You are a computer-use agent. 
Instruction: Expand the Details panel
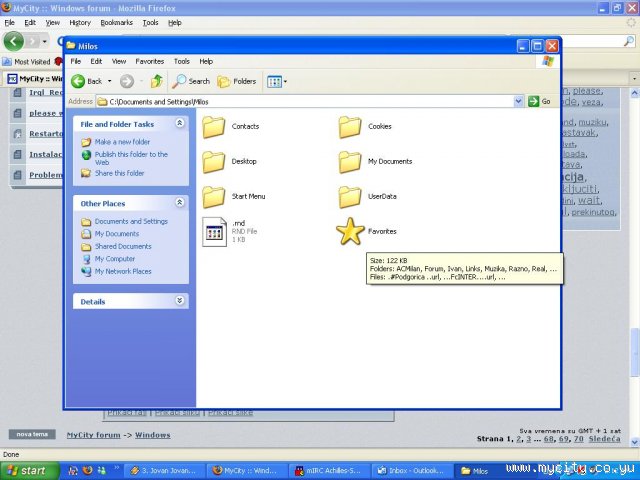pos(180,300)
